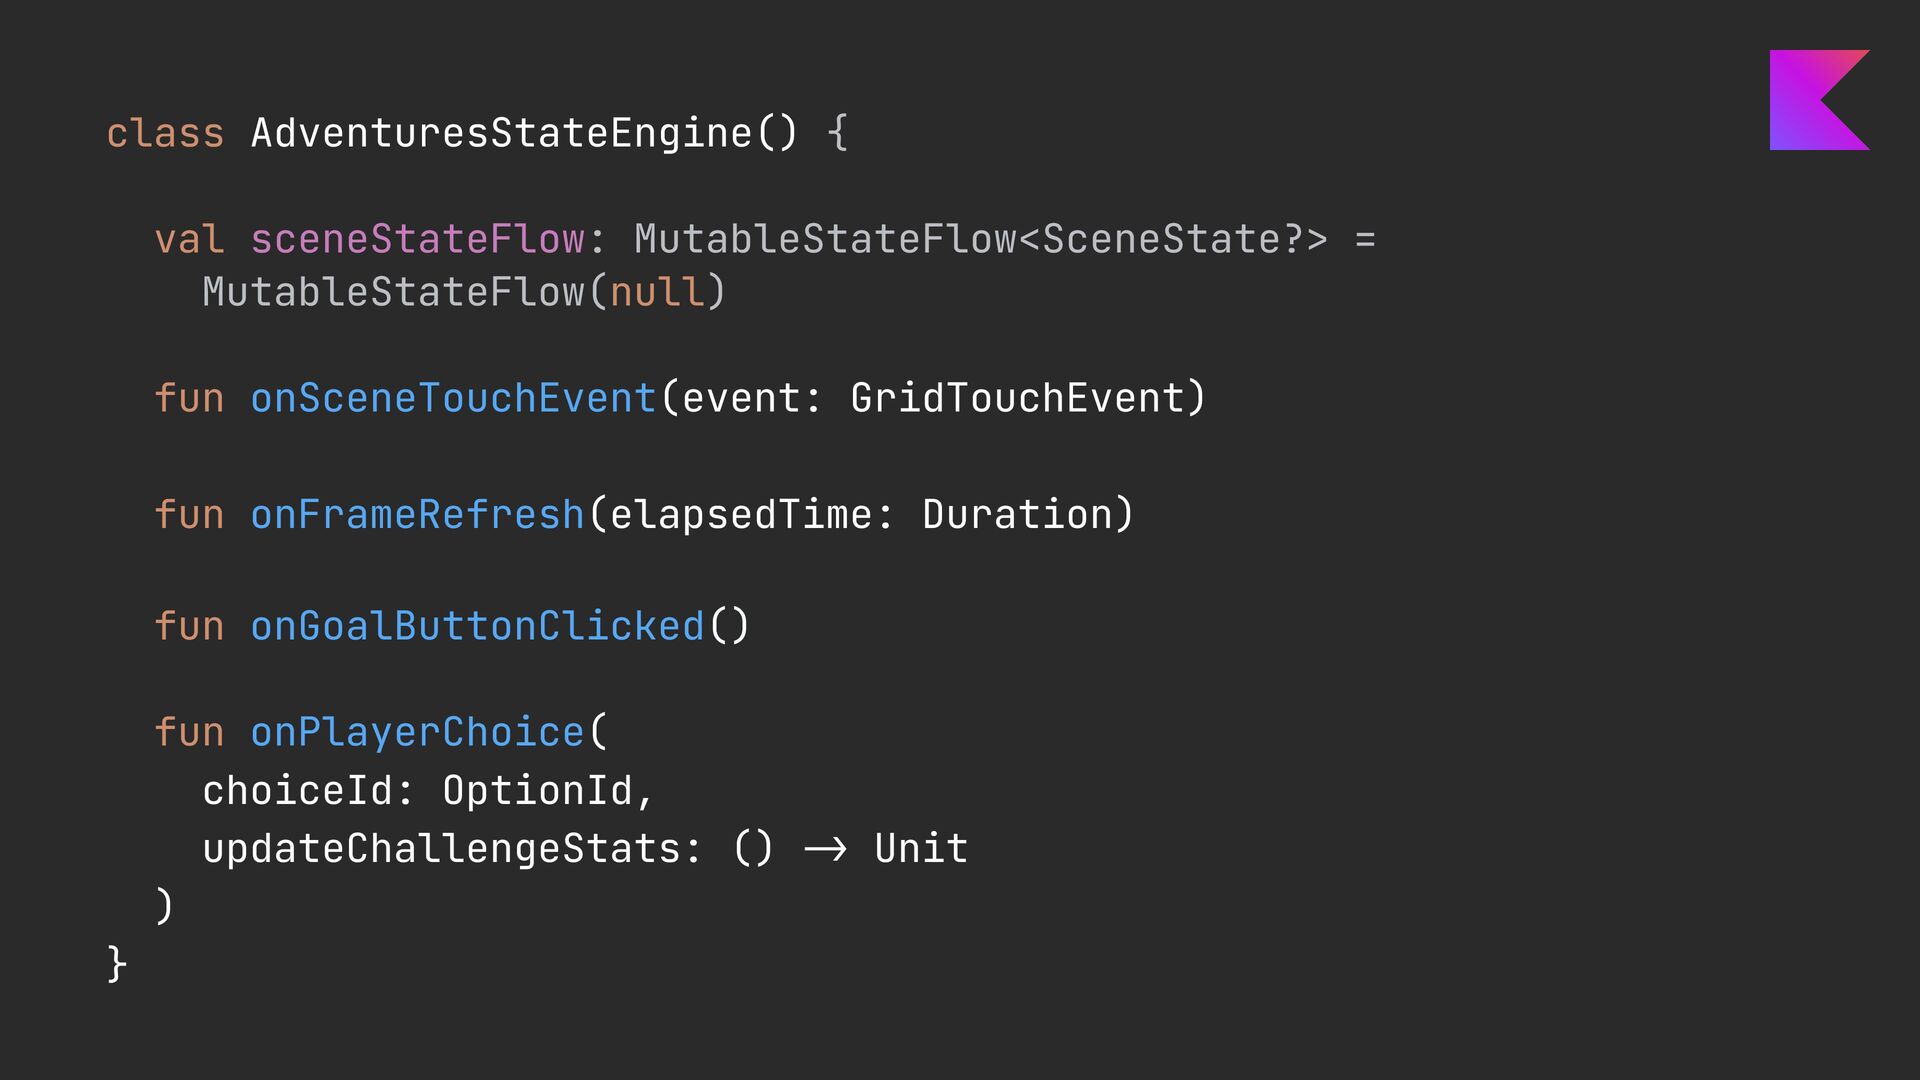Click the null argument in MutableStateFlow
The image size is (1920, 1080).
click(657, 292)
